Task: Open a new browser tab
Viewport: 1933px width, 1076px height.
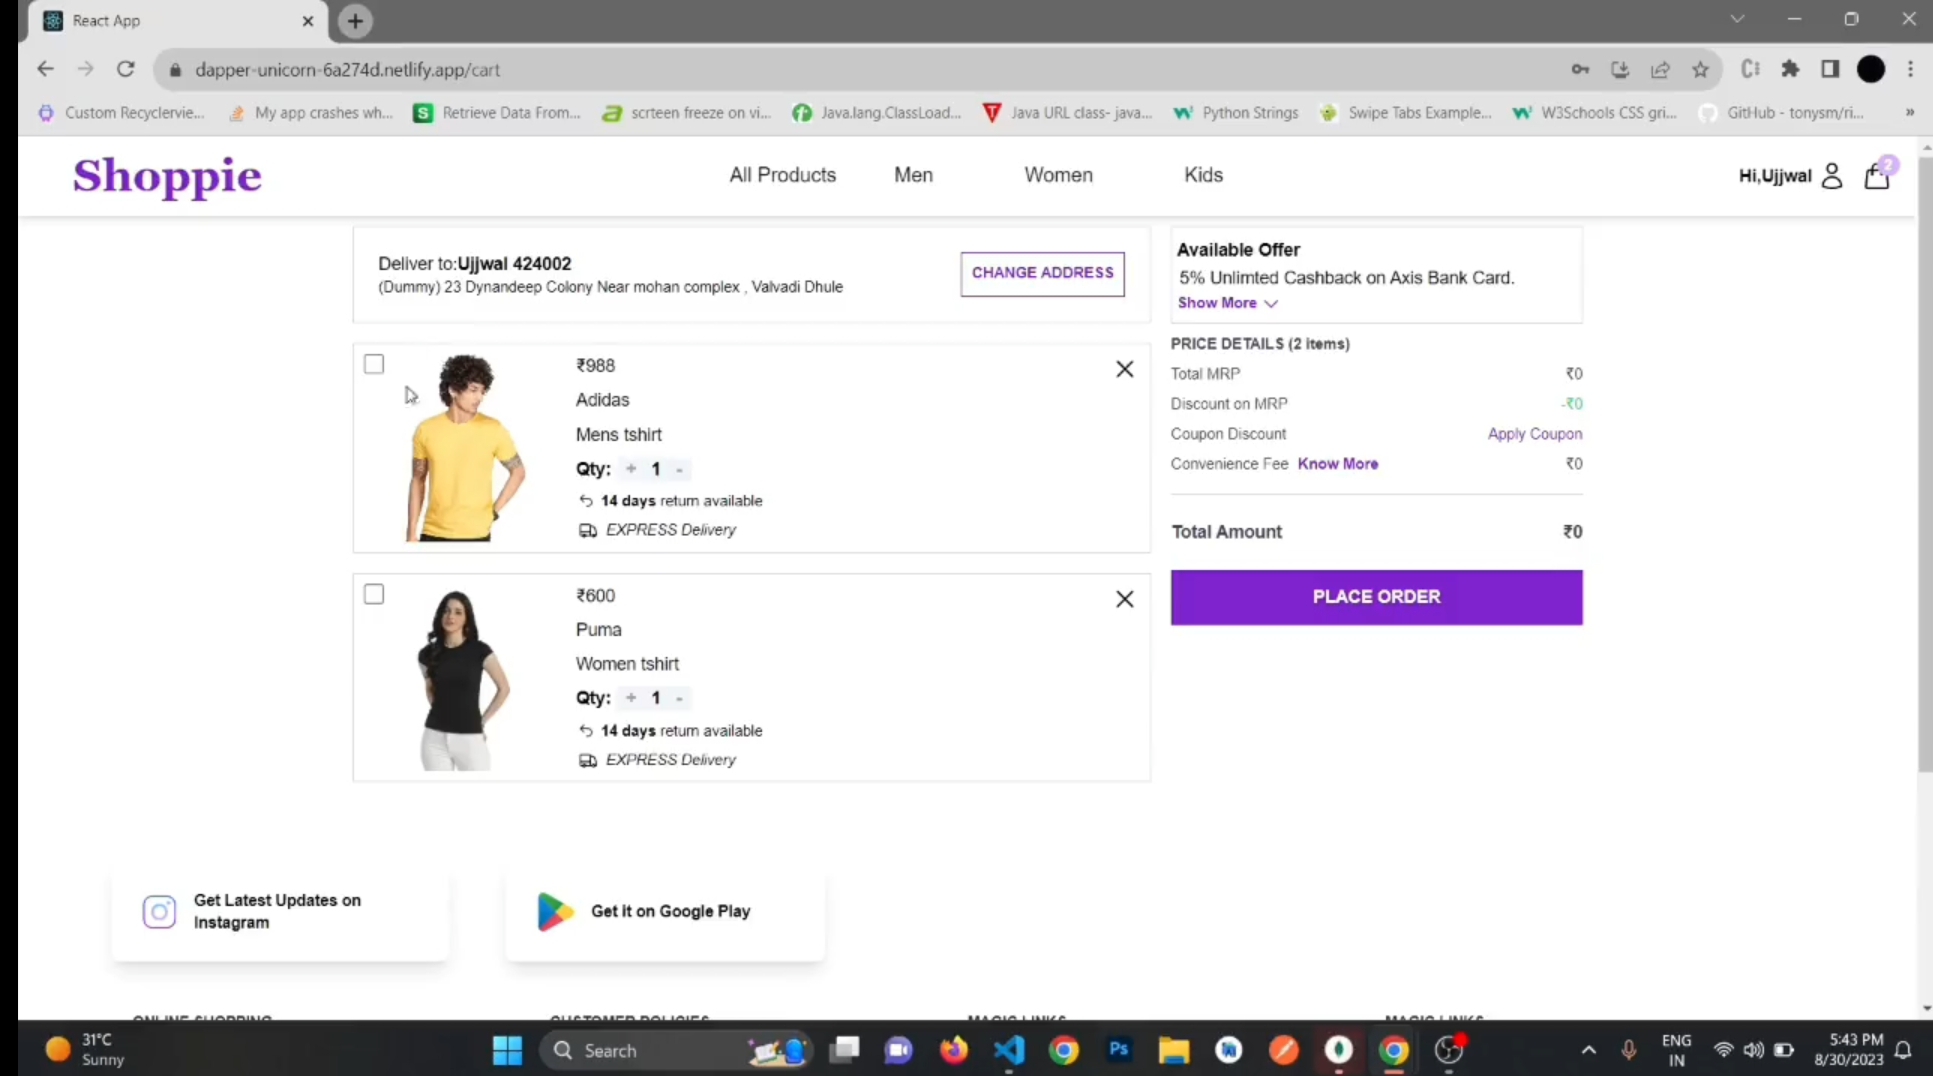Action: pyautogui.click(x=355, y=21)
